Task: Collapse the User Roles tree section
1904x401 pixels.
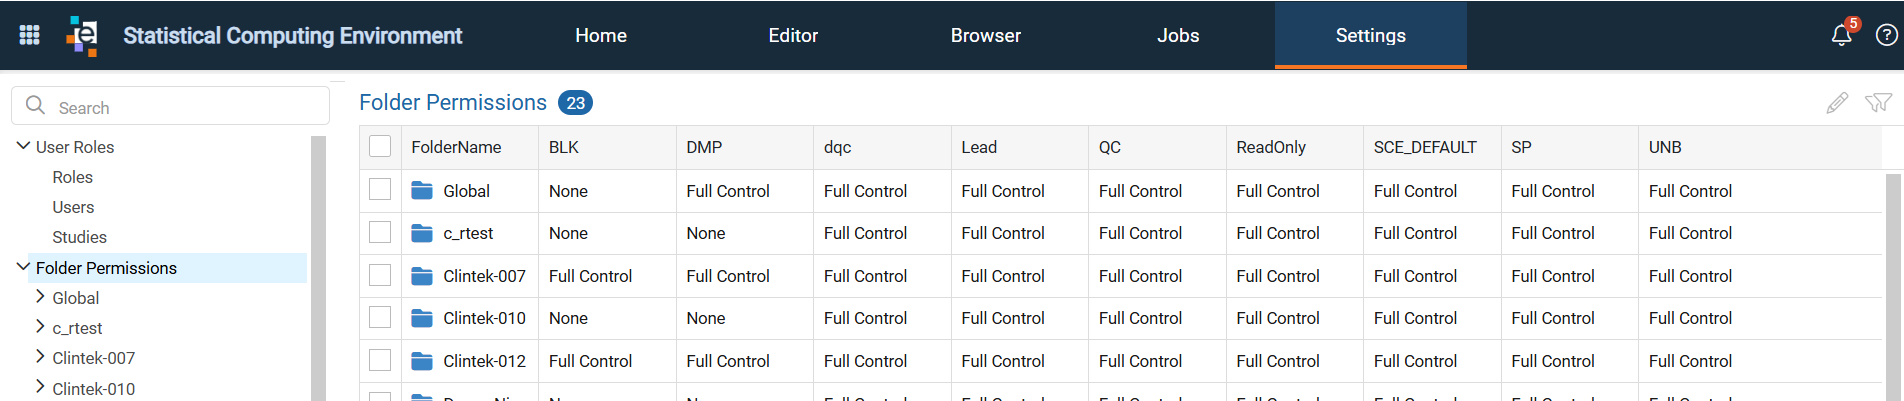Action: 23,146
